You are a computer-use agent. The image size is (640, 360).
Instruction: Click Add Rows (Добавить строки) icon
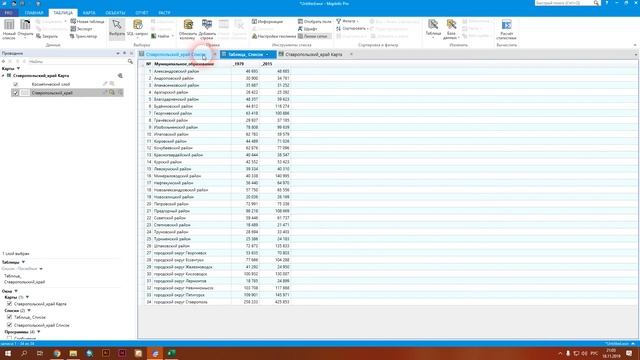[207, 29]
